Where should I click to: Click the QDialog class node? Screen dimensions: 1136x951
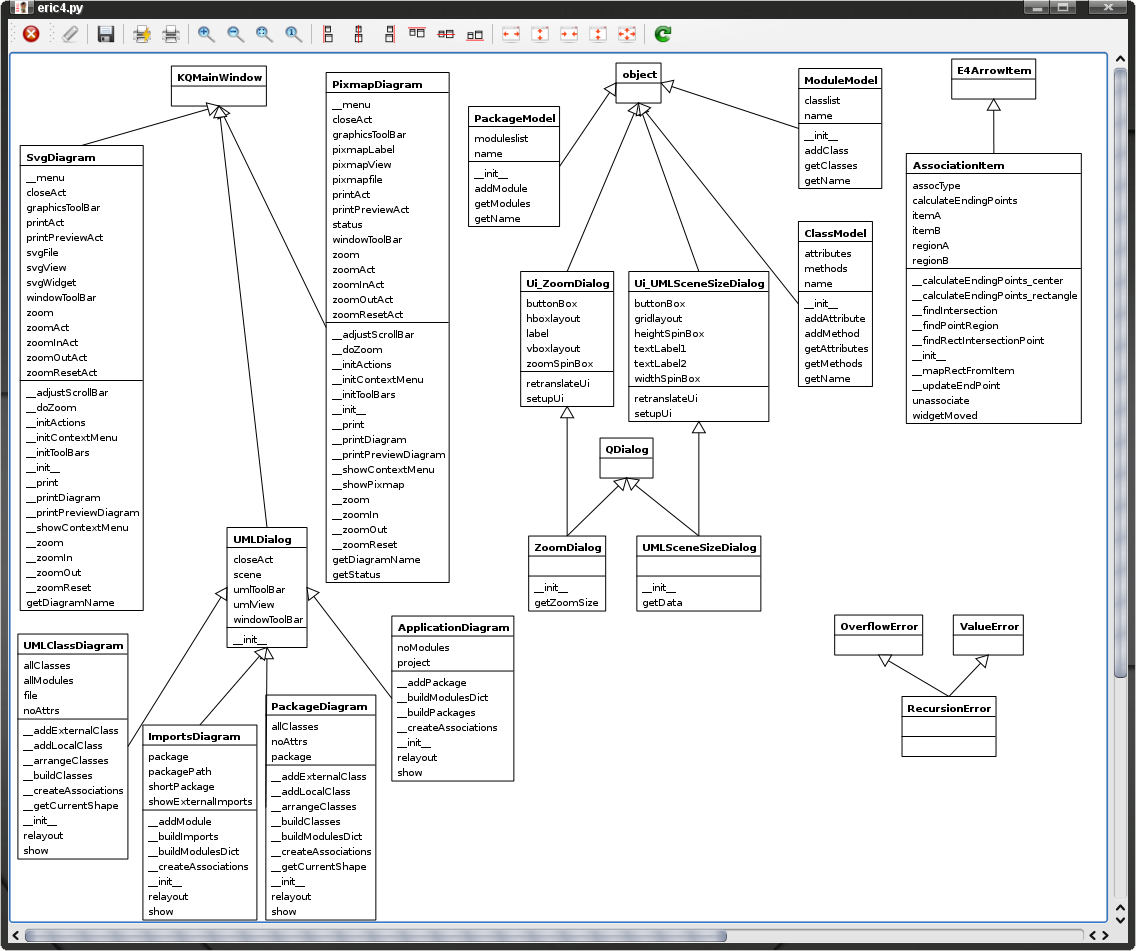[x=627, y=449]
